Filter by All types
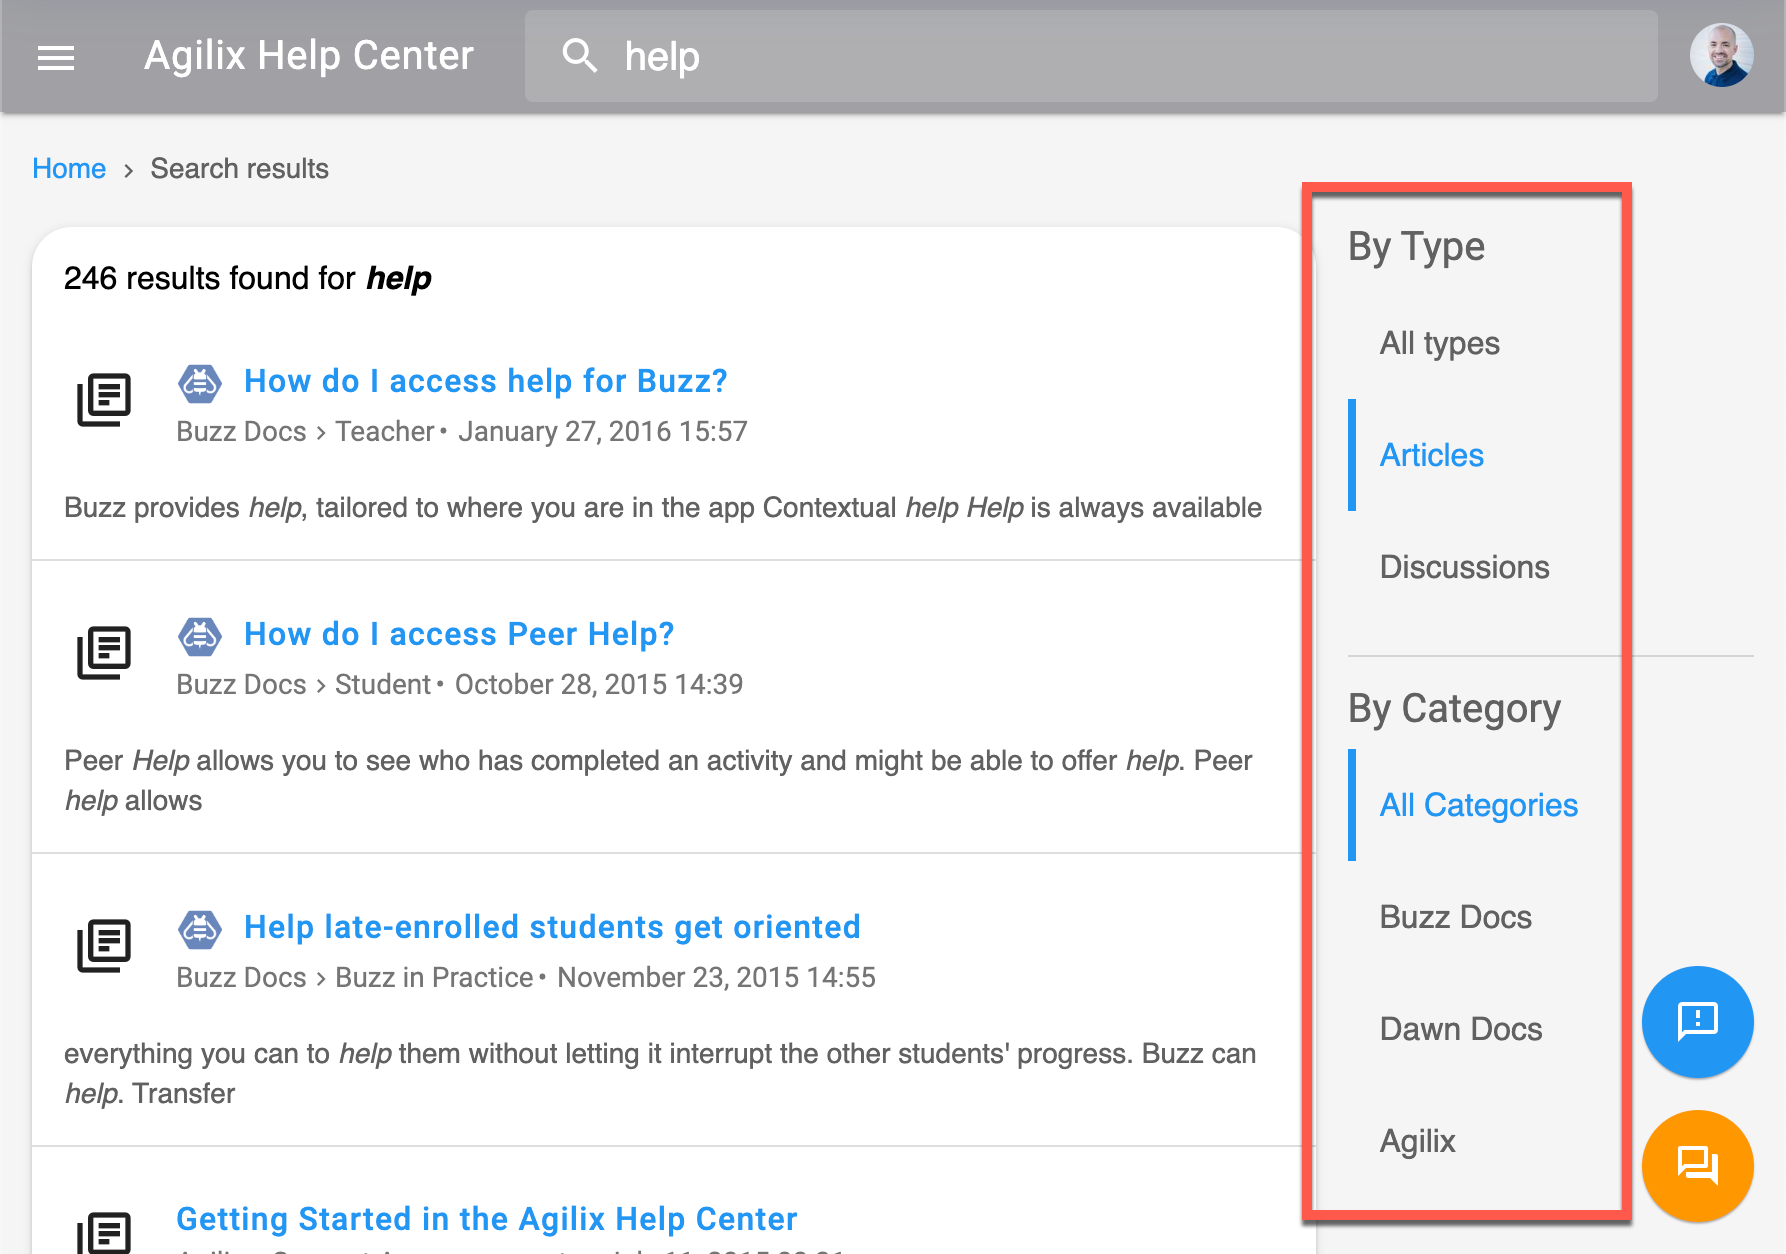Screen dimensions: 1786x1254 click(x=1439, y=343)
